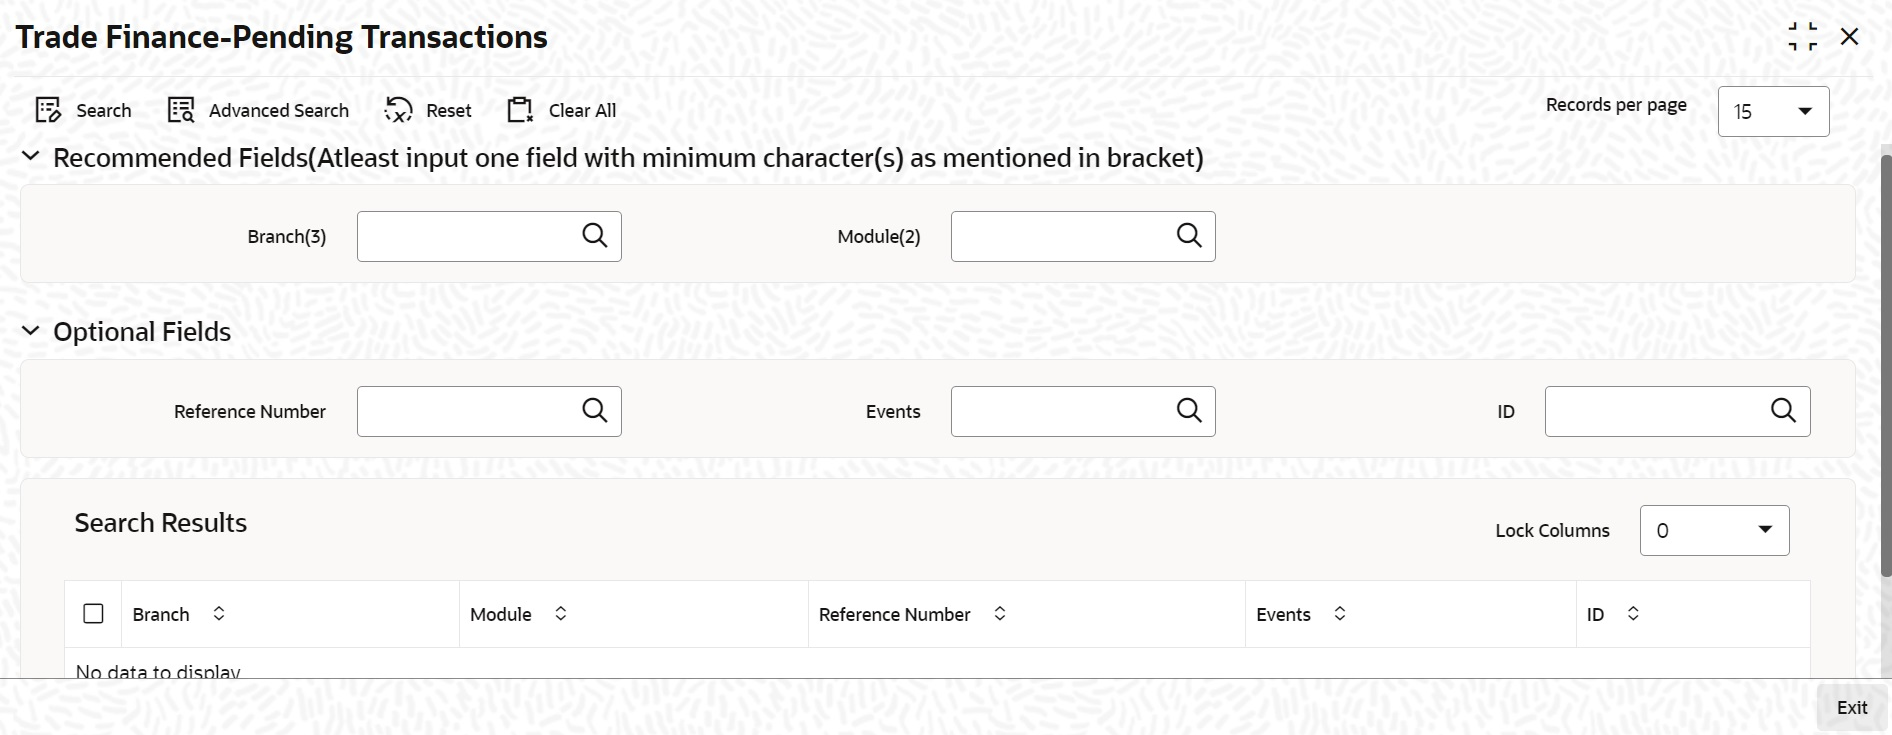Open lookup for Events field
Image resolution: width=1892 pixels, height=735 pixels.
point(1189,410)
